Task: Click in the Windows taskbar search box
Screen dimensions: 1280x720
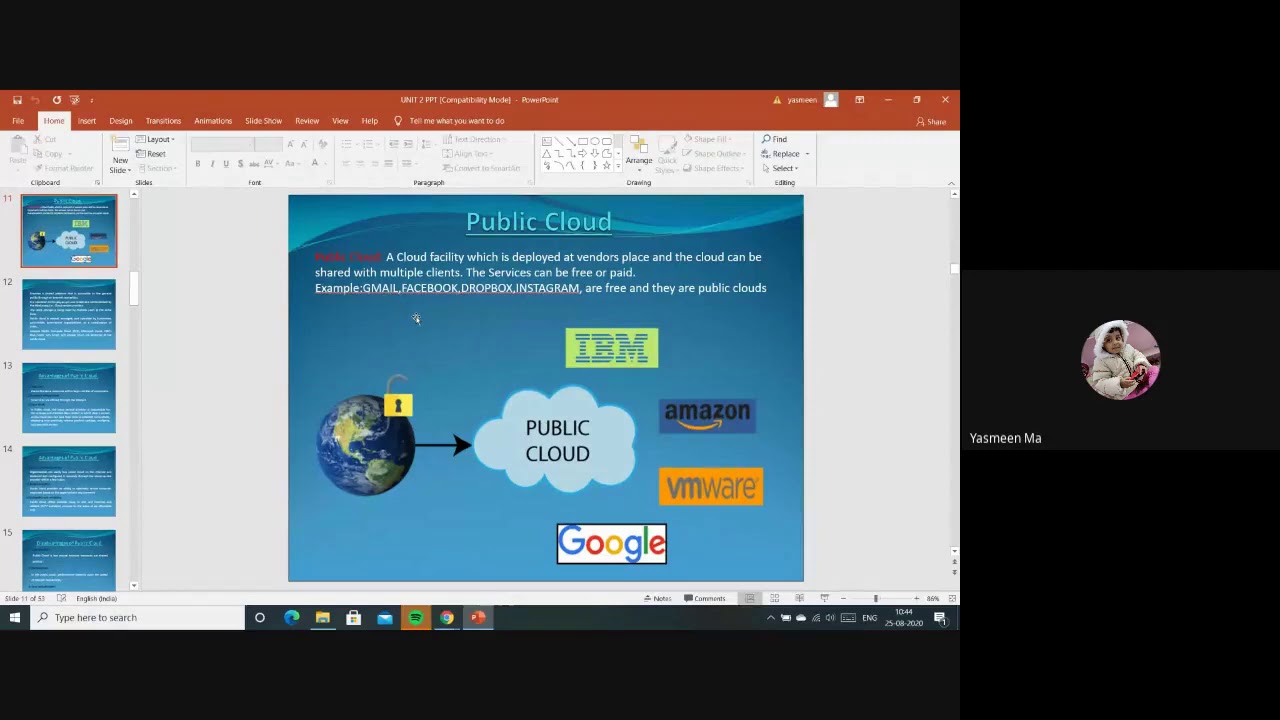Action: 137,618
